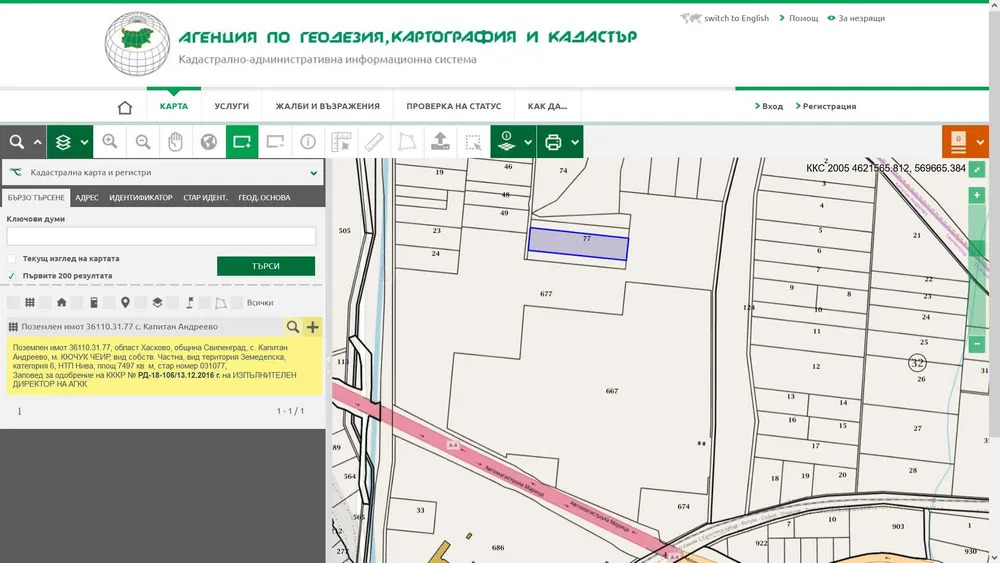
Task: Select the ruler measure tool
Action: click(x=374, y=142)
